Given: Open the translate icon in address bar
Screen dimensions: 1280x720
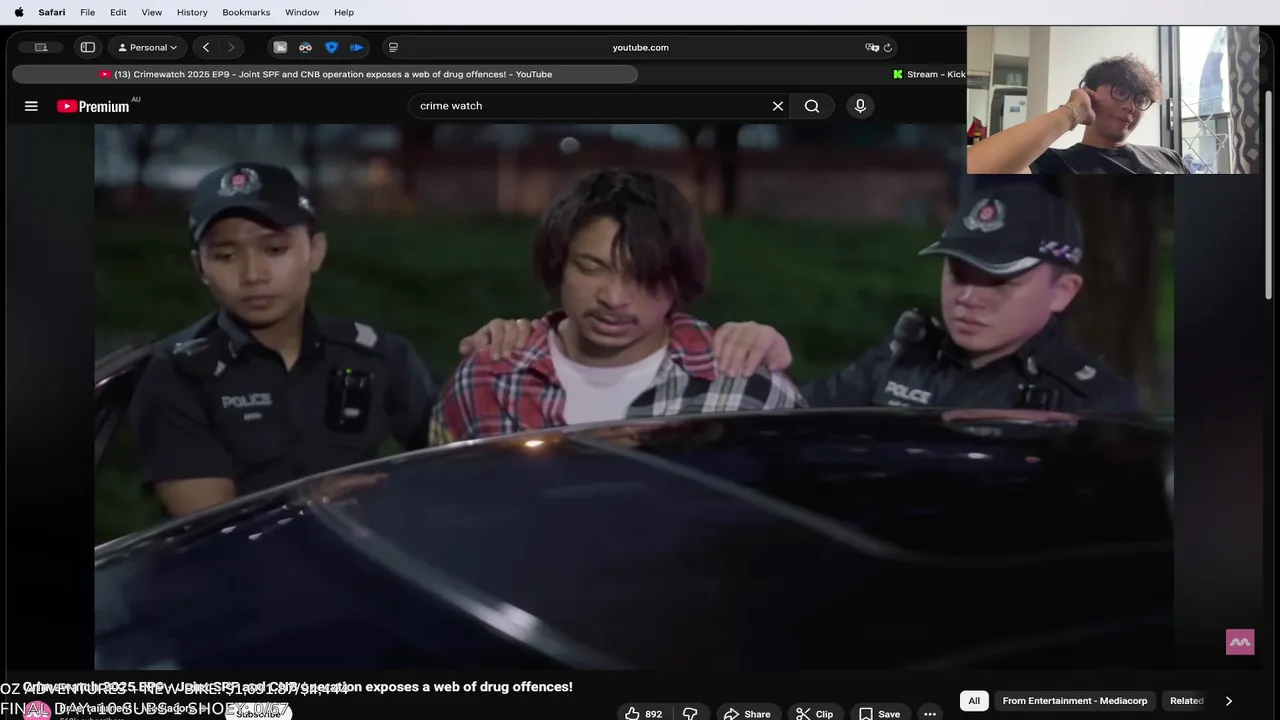Looking at the screenshot, I should click(872, 47).
